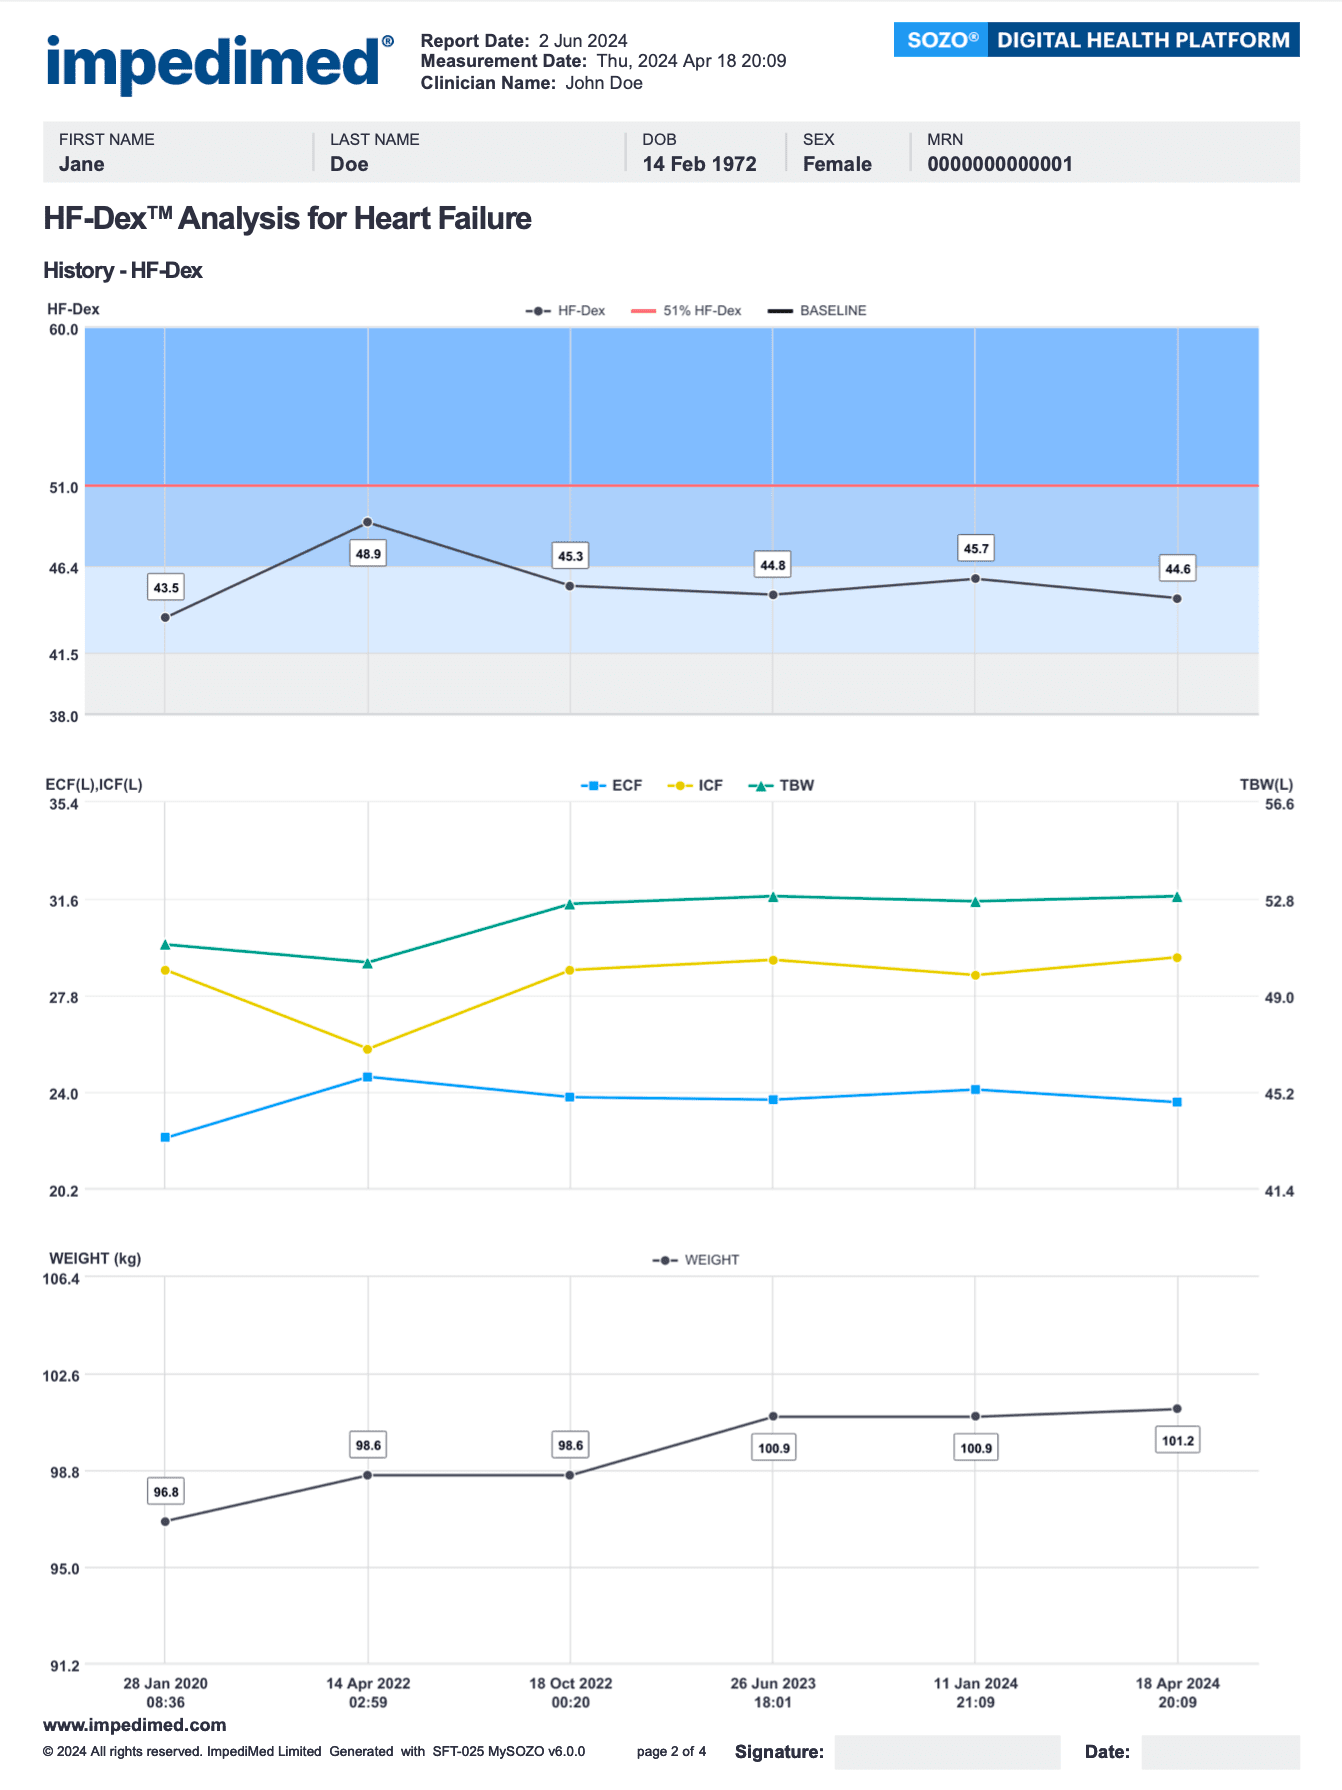Open the www.impedimed.com link
Viewport: 1342px width, 1790px height.
coord(134,1725)
